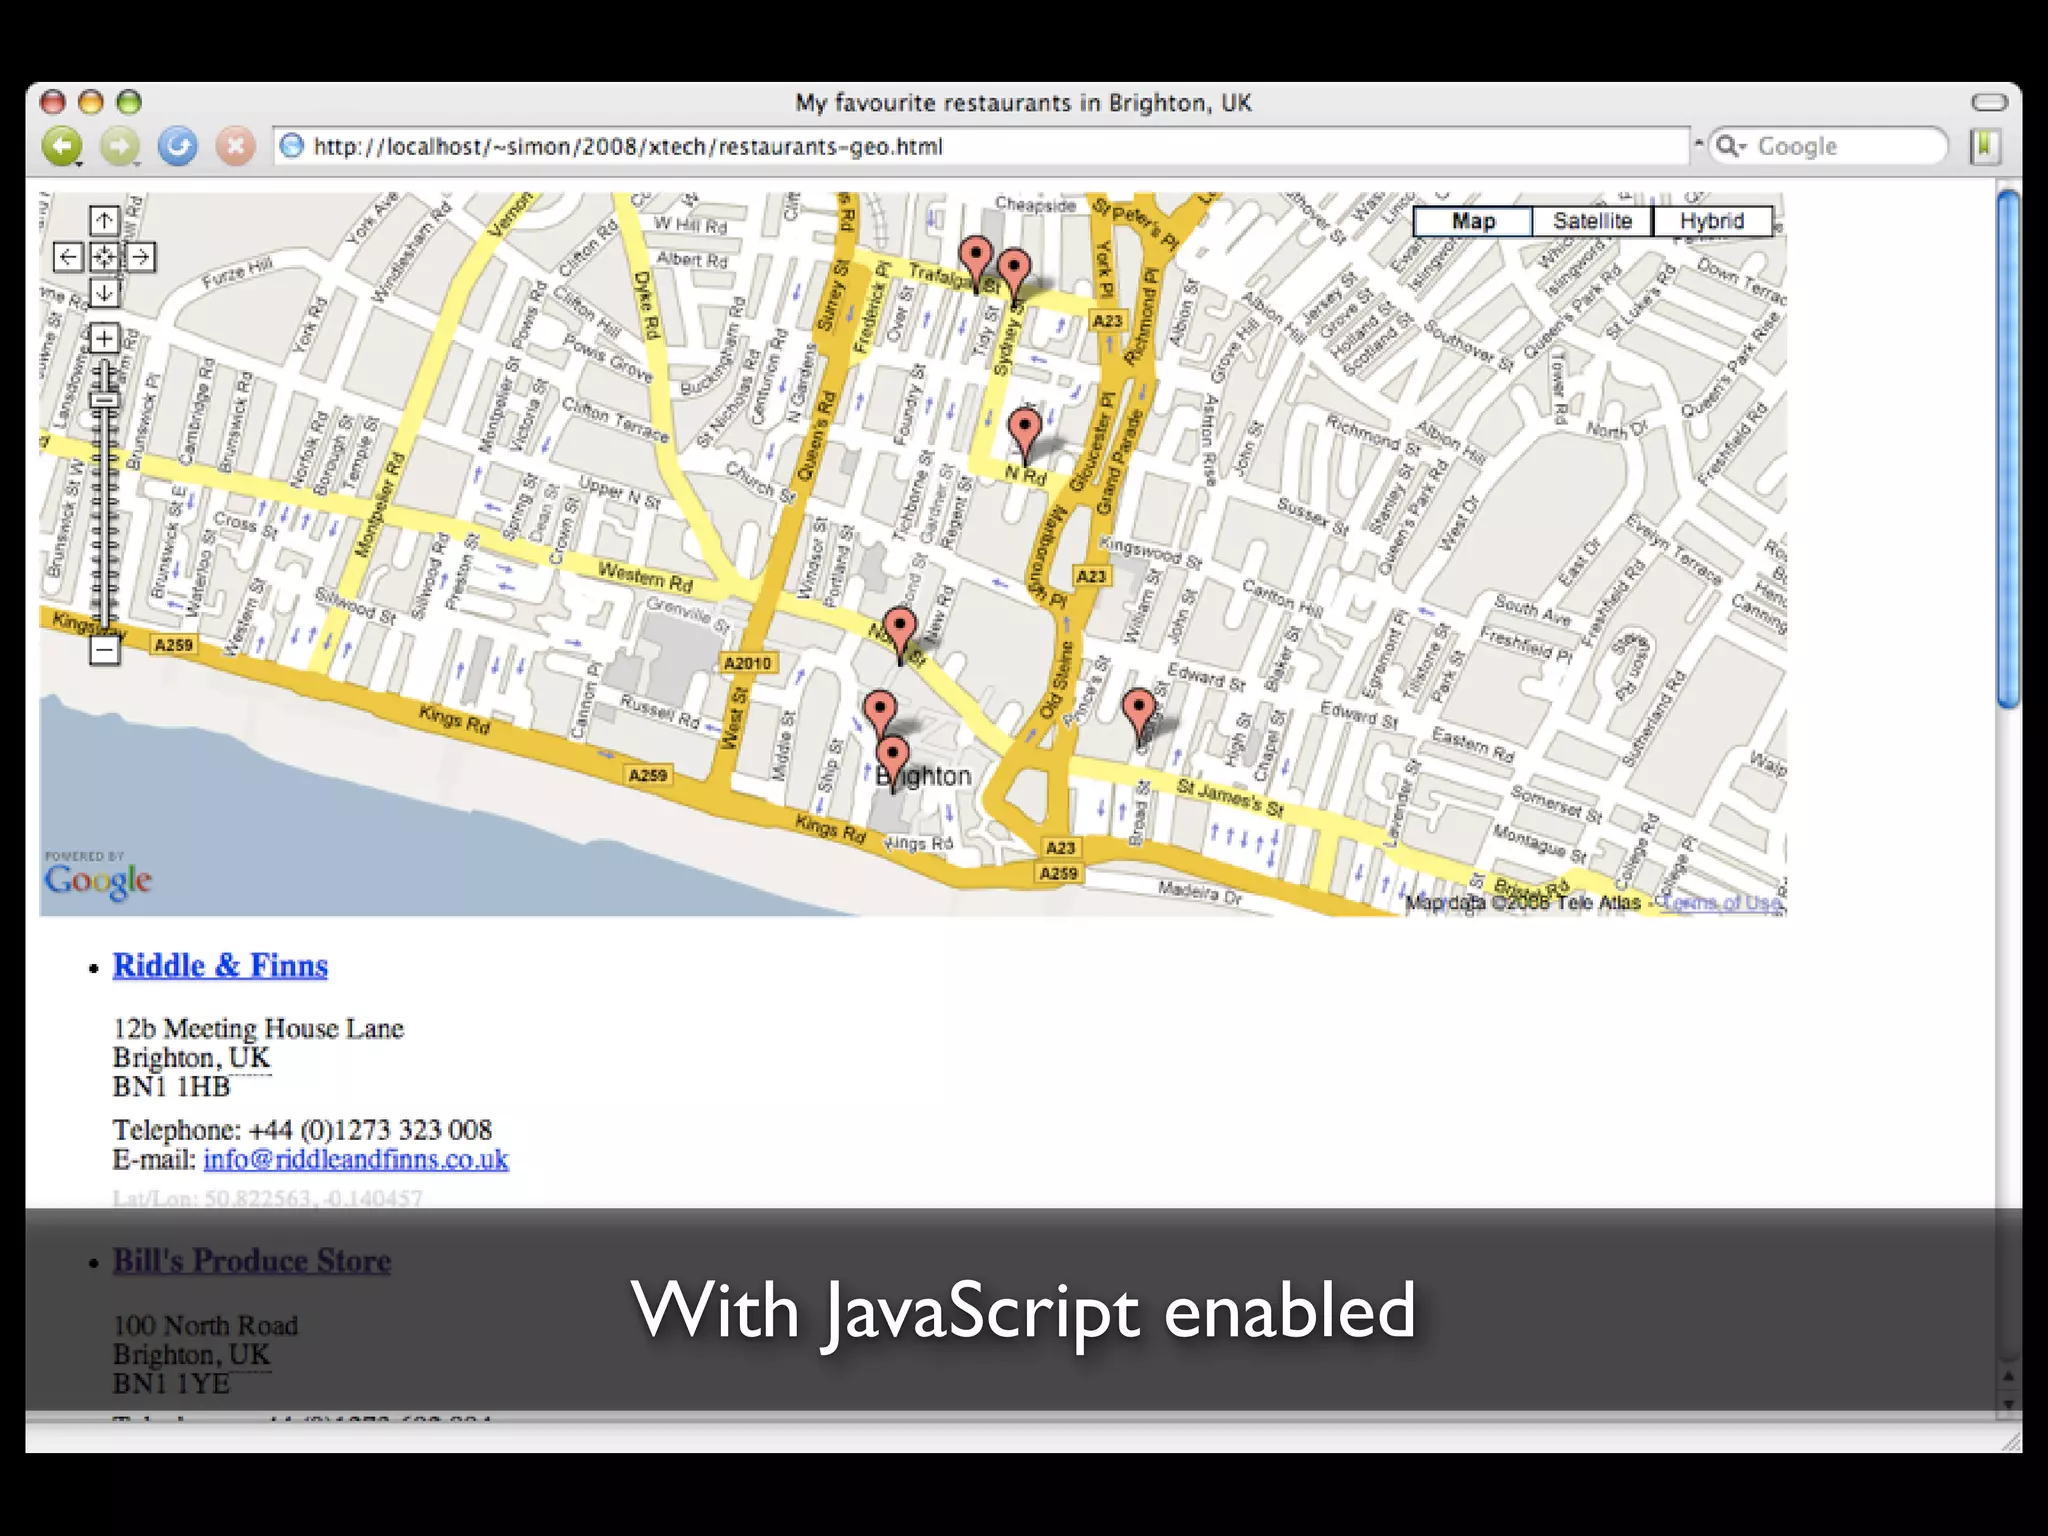Open the Riddle & Finns link

[x=220, y=965]
